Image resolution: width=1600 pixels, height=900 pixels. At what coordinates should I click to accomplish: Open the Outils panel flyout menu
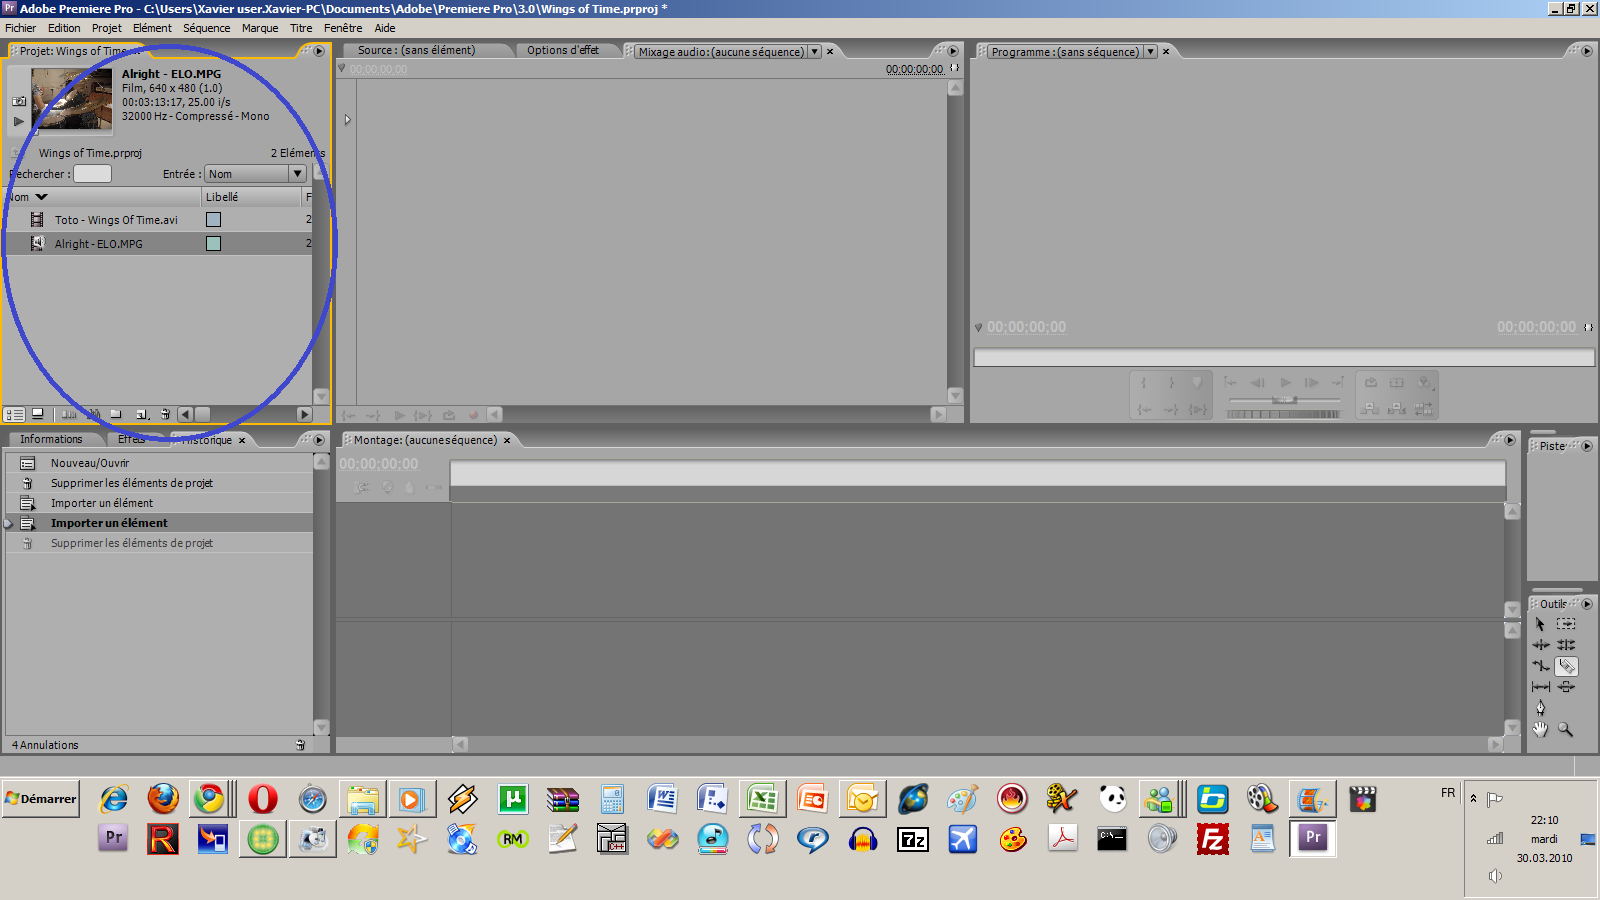pos(1586,604)
